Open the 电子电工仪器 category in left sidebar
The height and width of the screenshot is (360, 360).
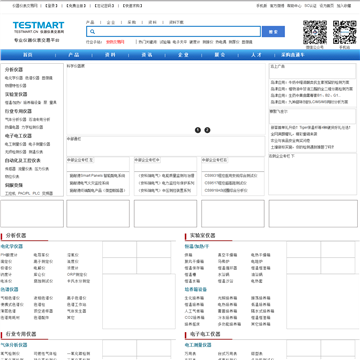point(18,136)
